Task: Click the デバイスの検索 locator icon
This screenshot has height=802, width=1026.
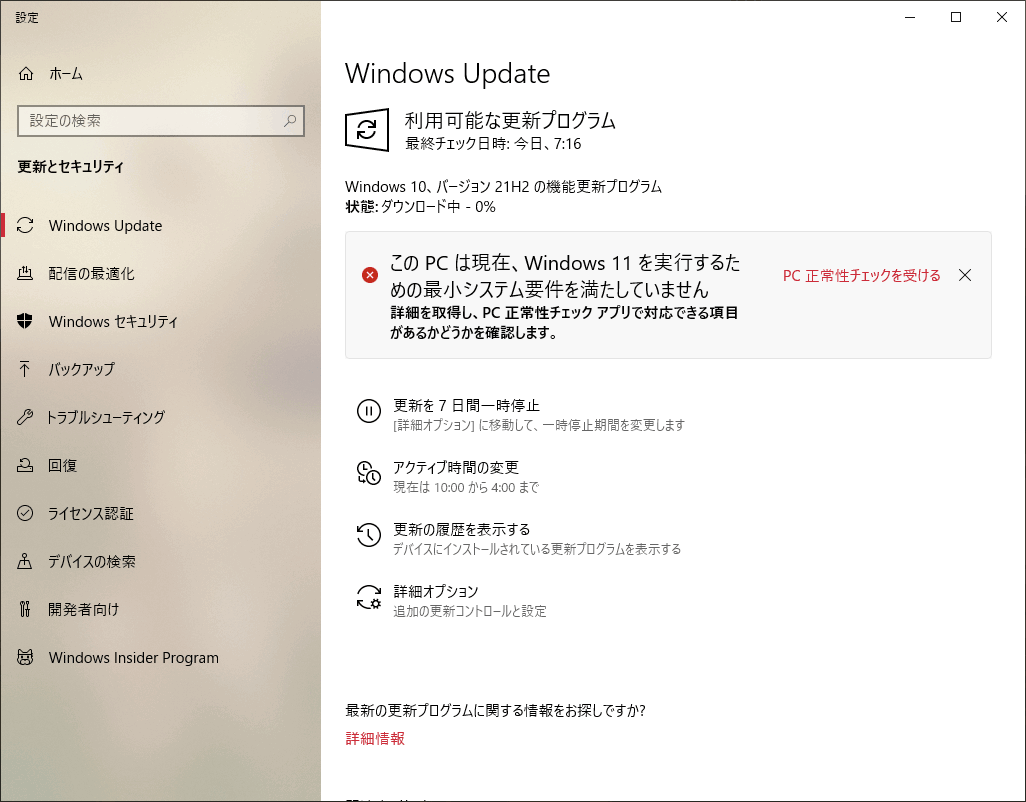Action: tap(25, 561)
